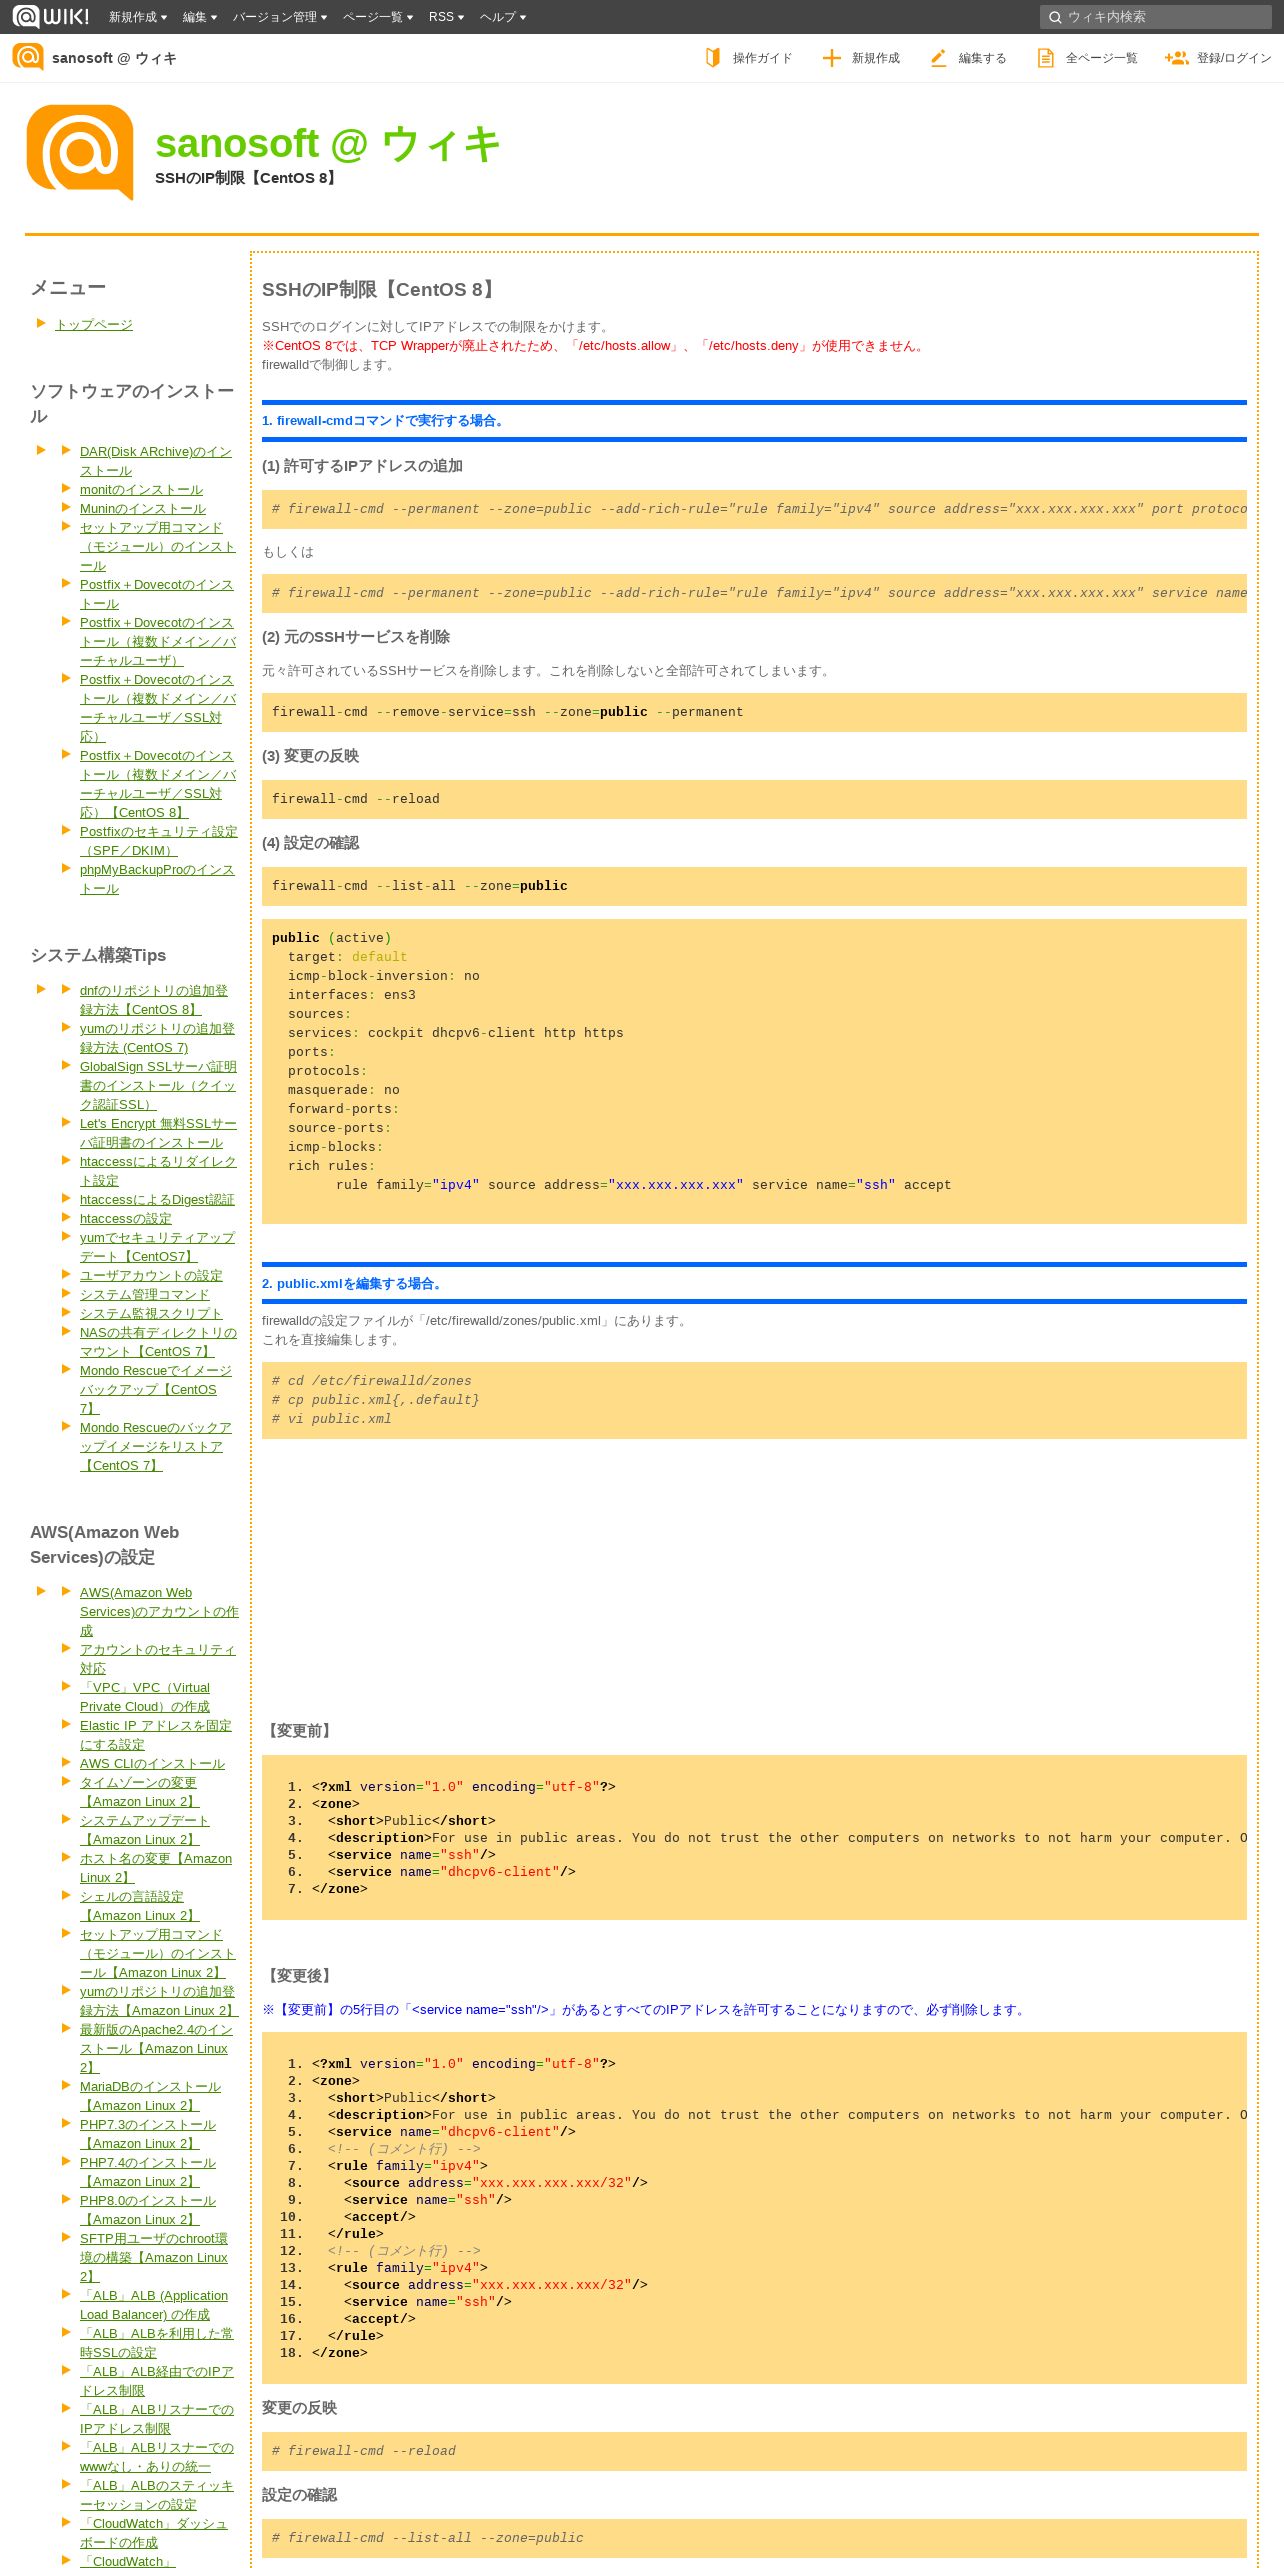
Task: Click arrow bullet beside monitのインストール
Action: click(66, 488)
